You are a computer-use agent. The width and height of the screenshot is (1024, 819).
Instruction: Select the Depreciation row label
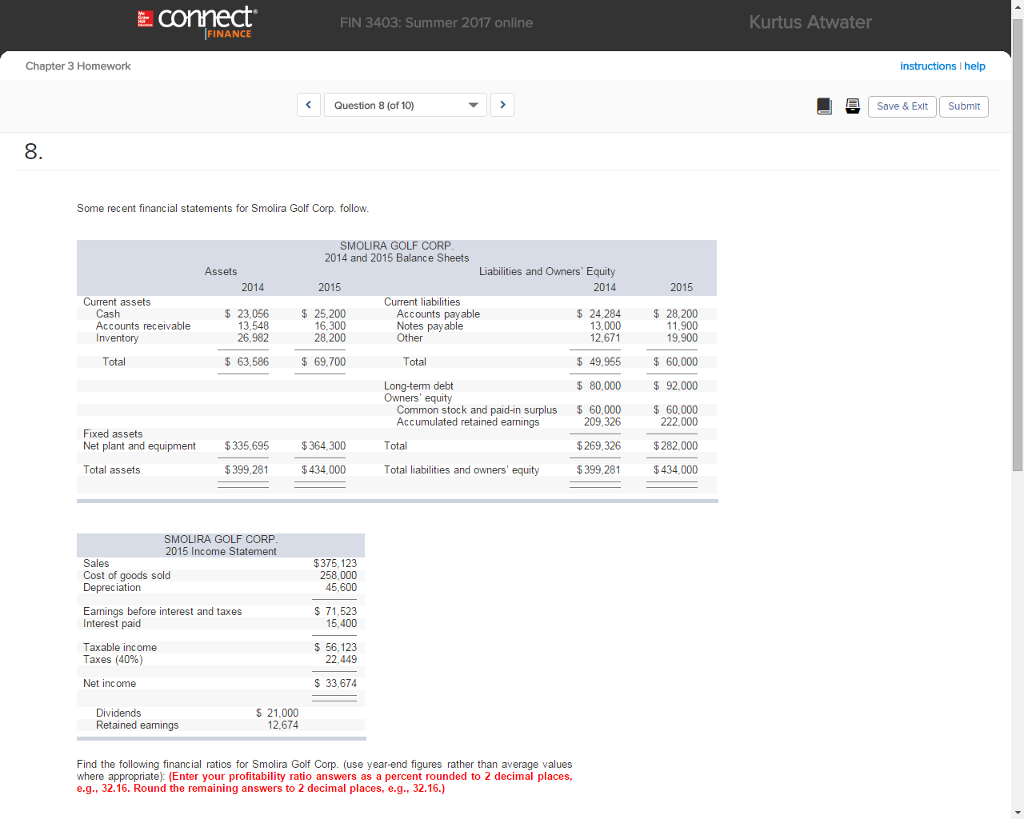point(112,588)
